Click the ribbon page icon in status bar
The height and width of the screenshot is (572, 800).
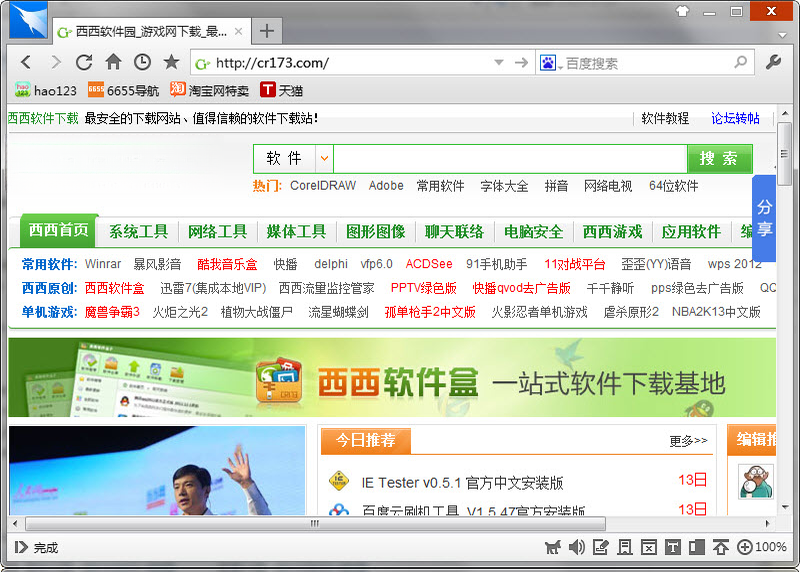(624, 547)
